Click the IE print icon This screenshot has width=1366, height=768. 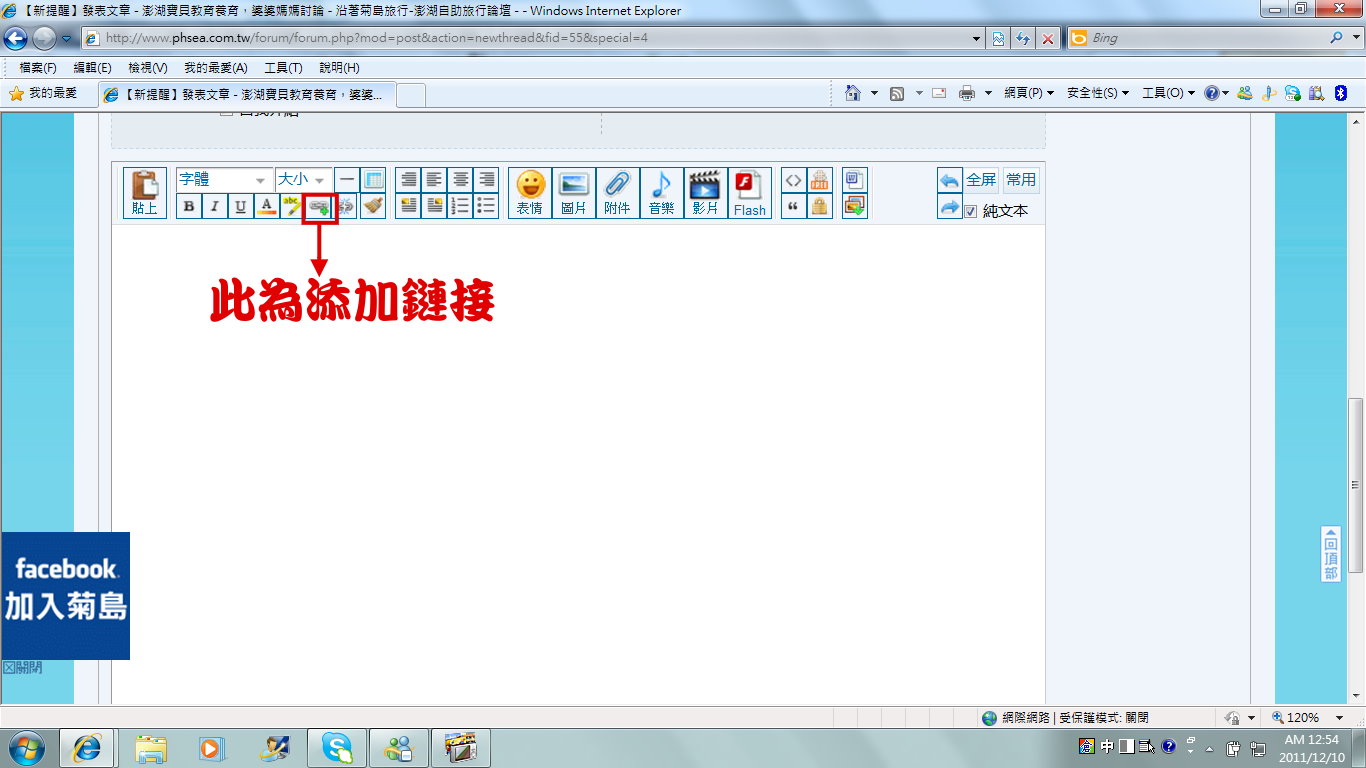pos(966,93)
